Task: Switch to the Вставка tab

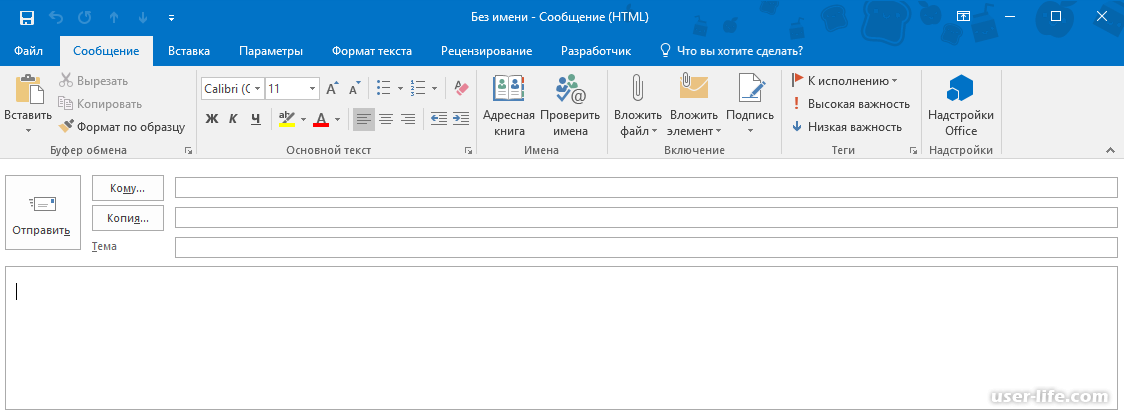Action: pos(189,51)
